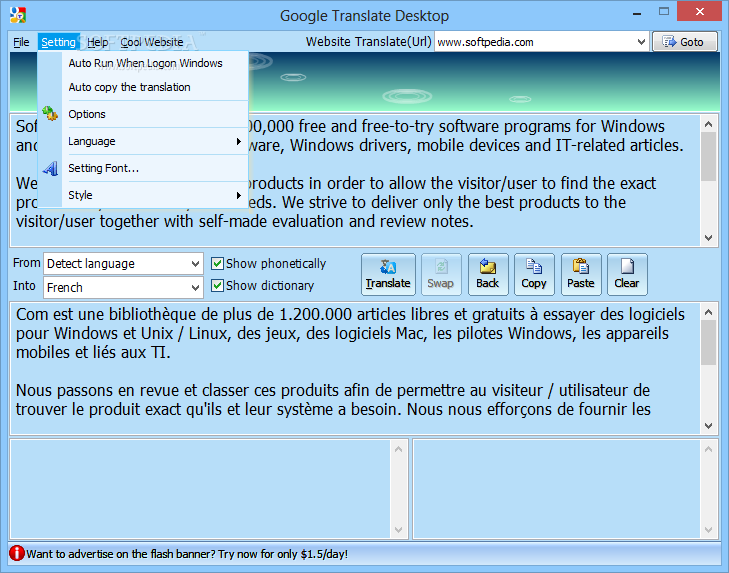Click the source text scrollbar thumb
This screenshot has width=729, height=573.
(x=709, y=157)
